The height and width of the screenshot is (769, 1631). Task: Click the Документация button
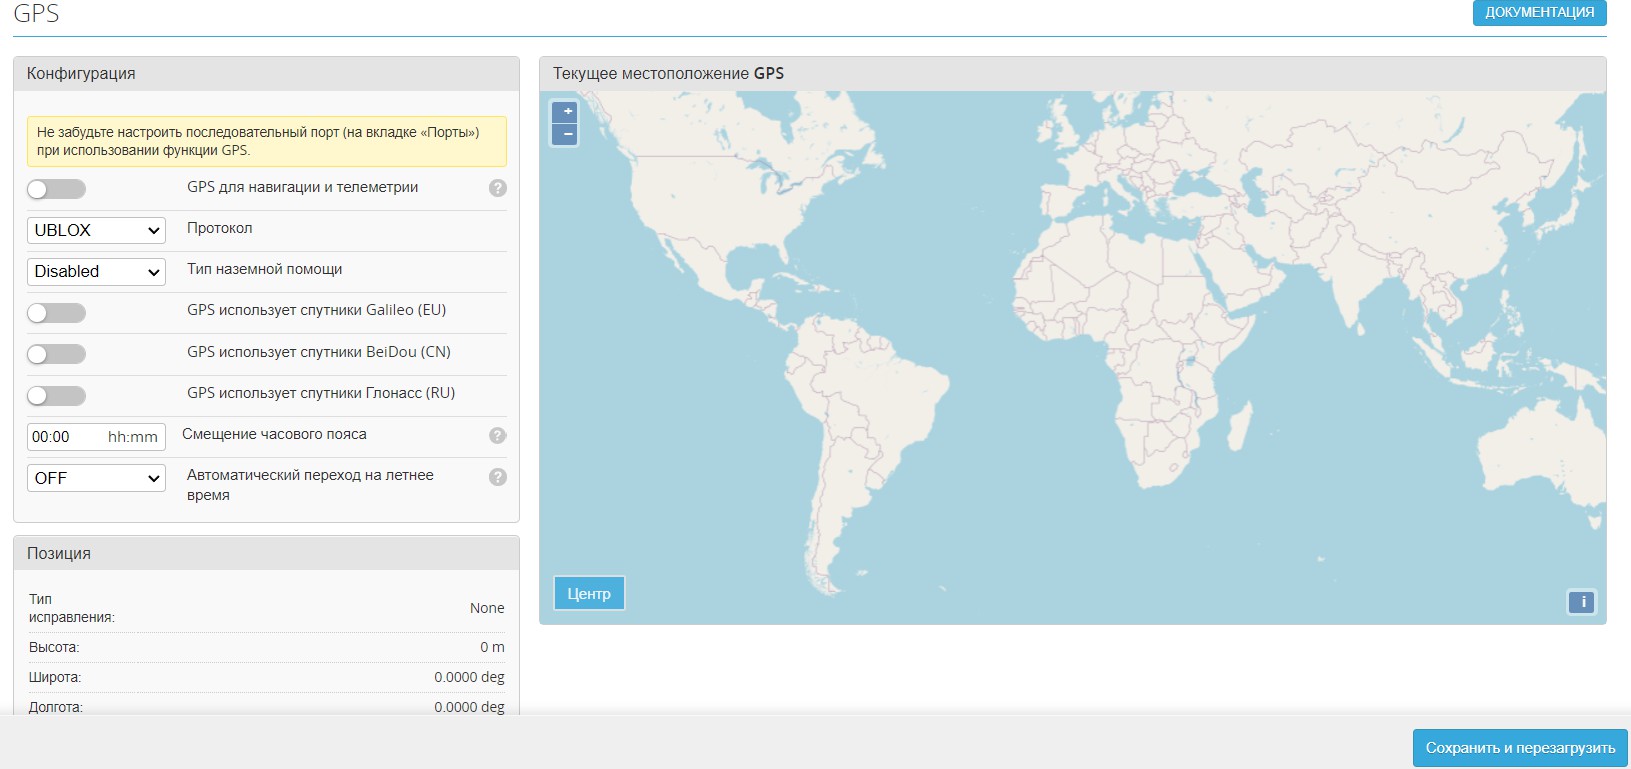(x=1539, y=12)
